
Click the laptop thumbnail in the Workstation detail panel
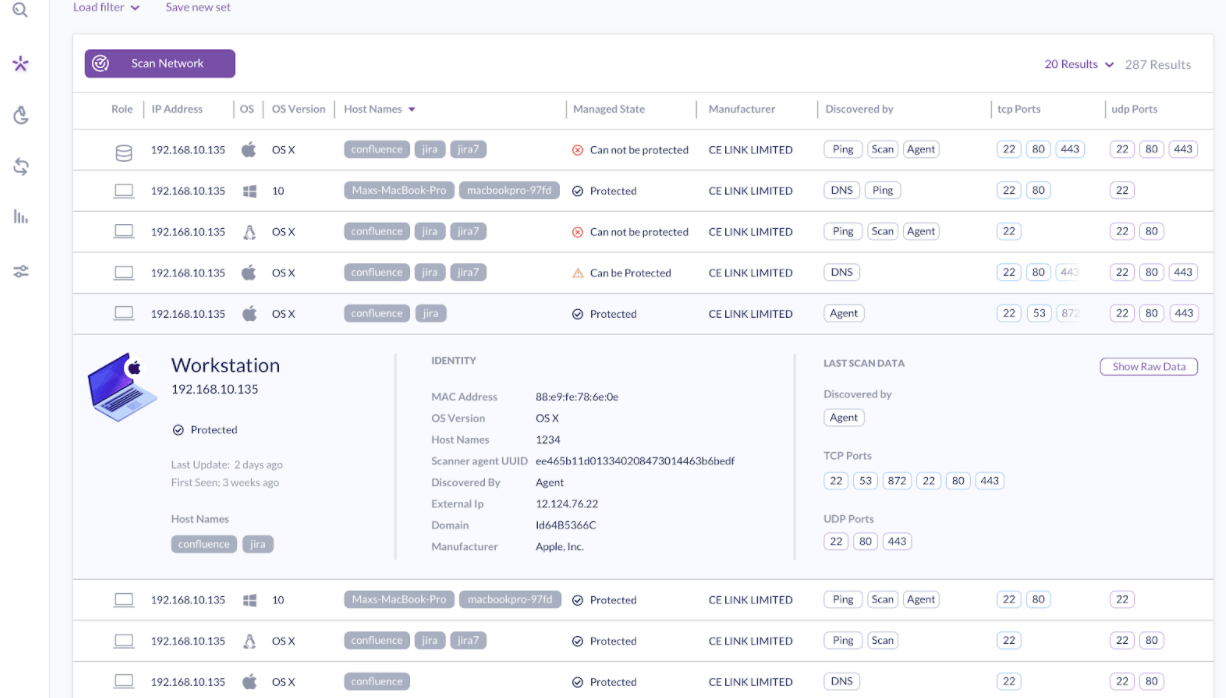(x=123, y=385)
